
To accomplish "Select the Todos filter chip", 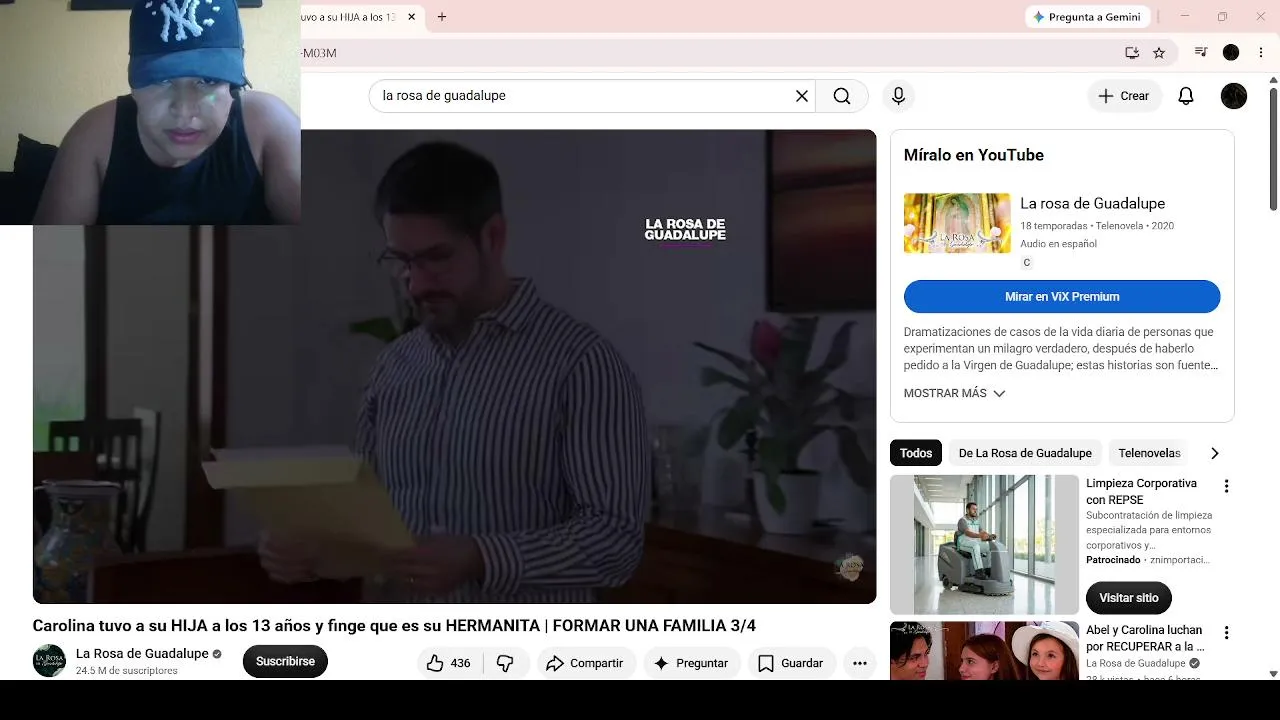I will pos(916,453).
